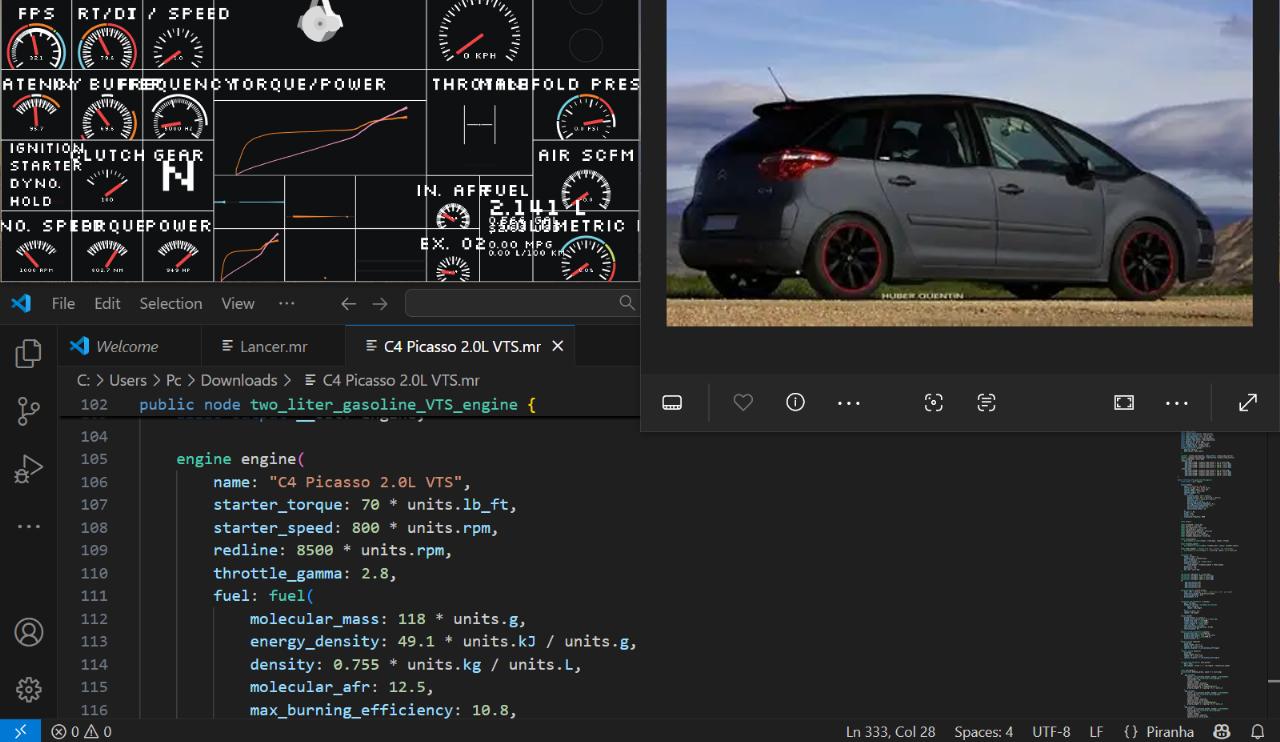The height and width of the screenshot is (742, 1280).
Task: Switch to the Lancer.mr tab
Action: [272, 346]
